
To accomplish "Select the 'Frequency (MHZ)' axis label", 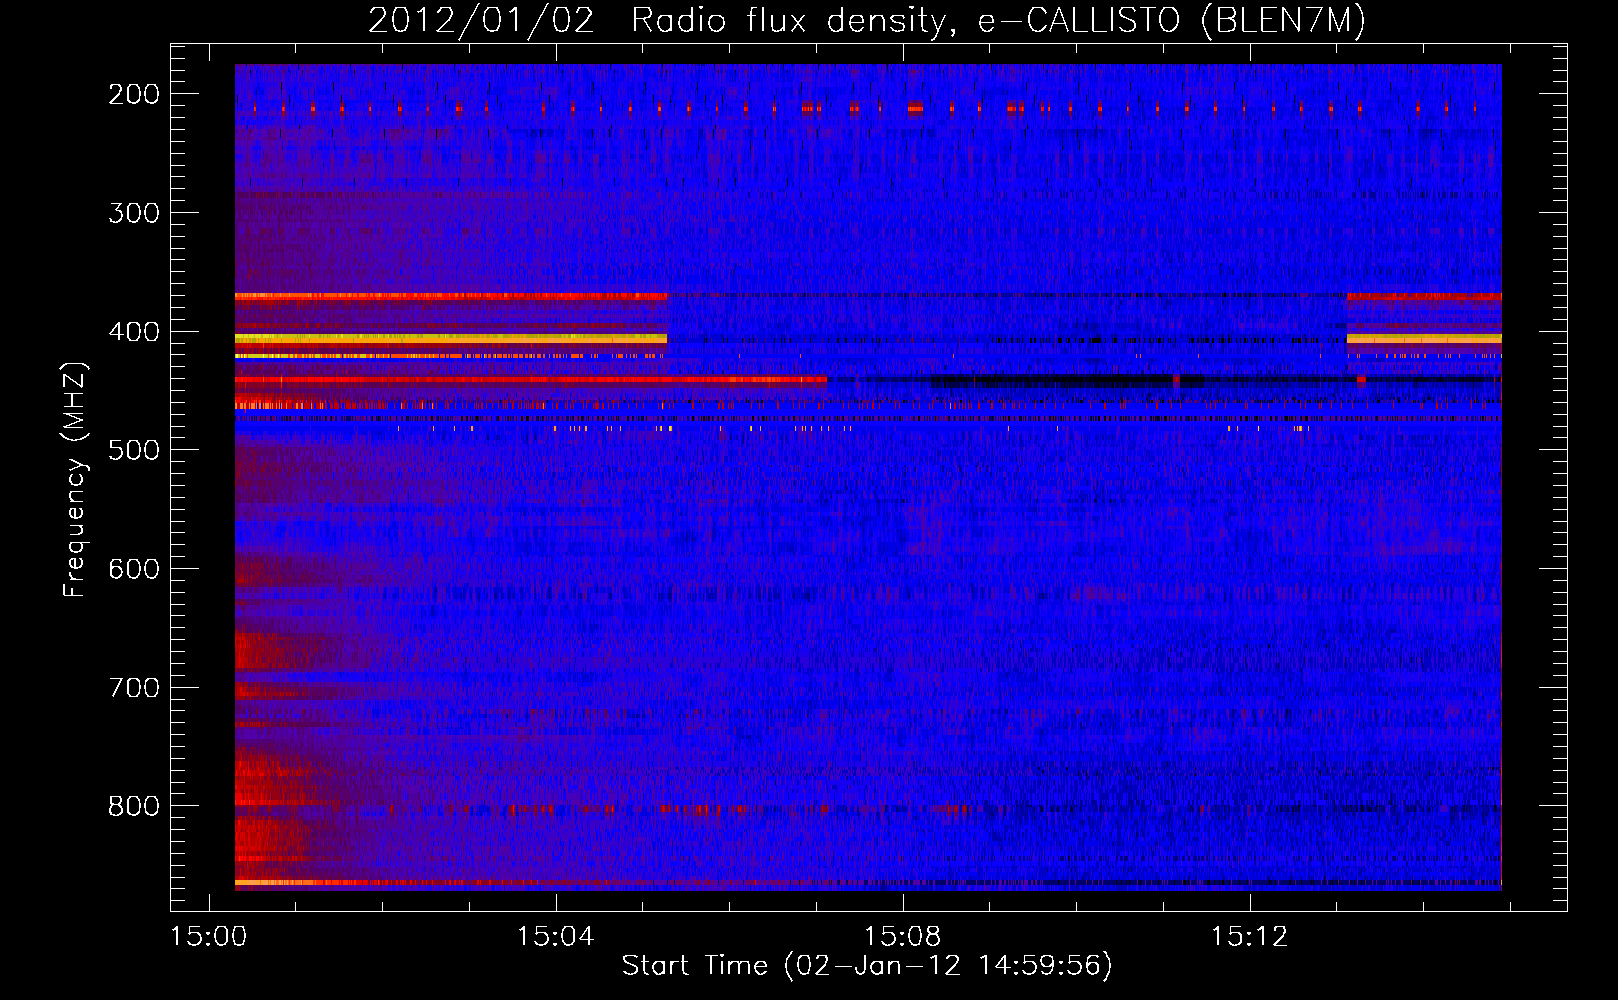I will 75,479.
